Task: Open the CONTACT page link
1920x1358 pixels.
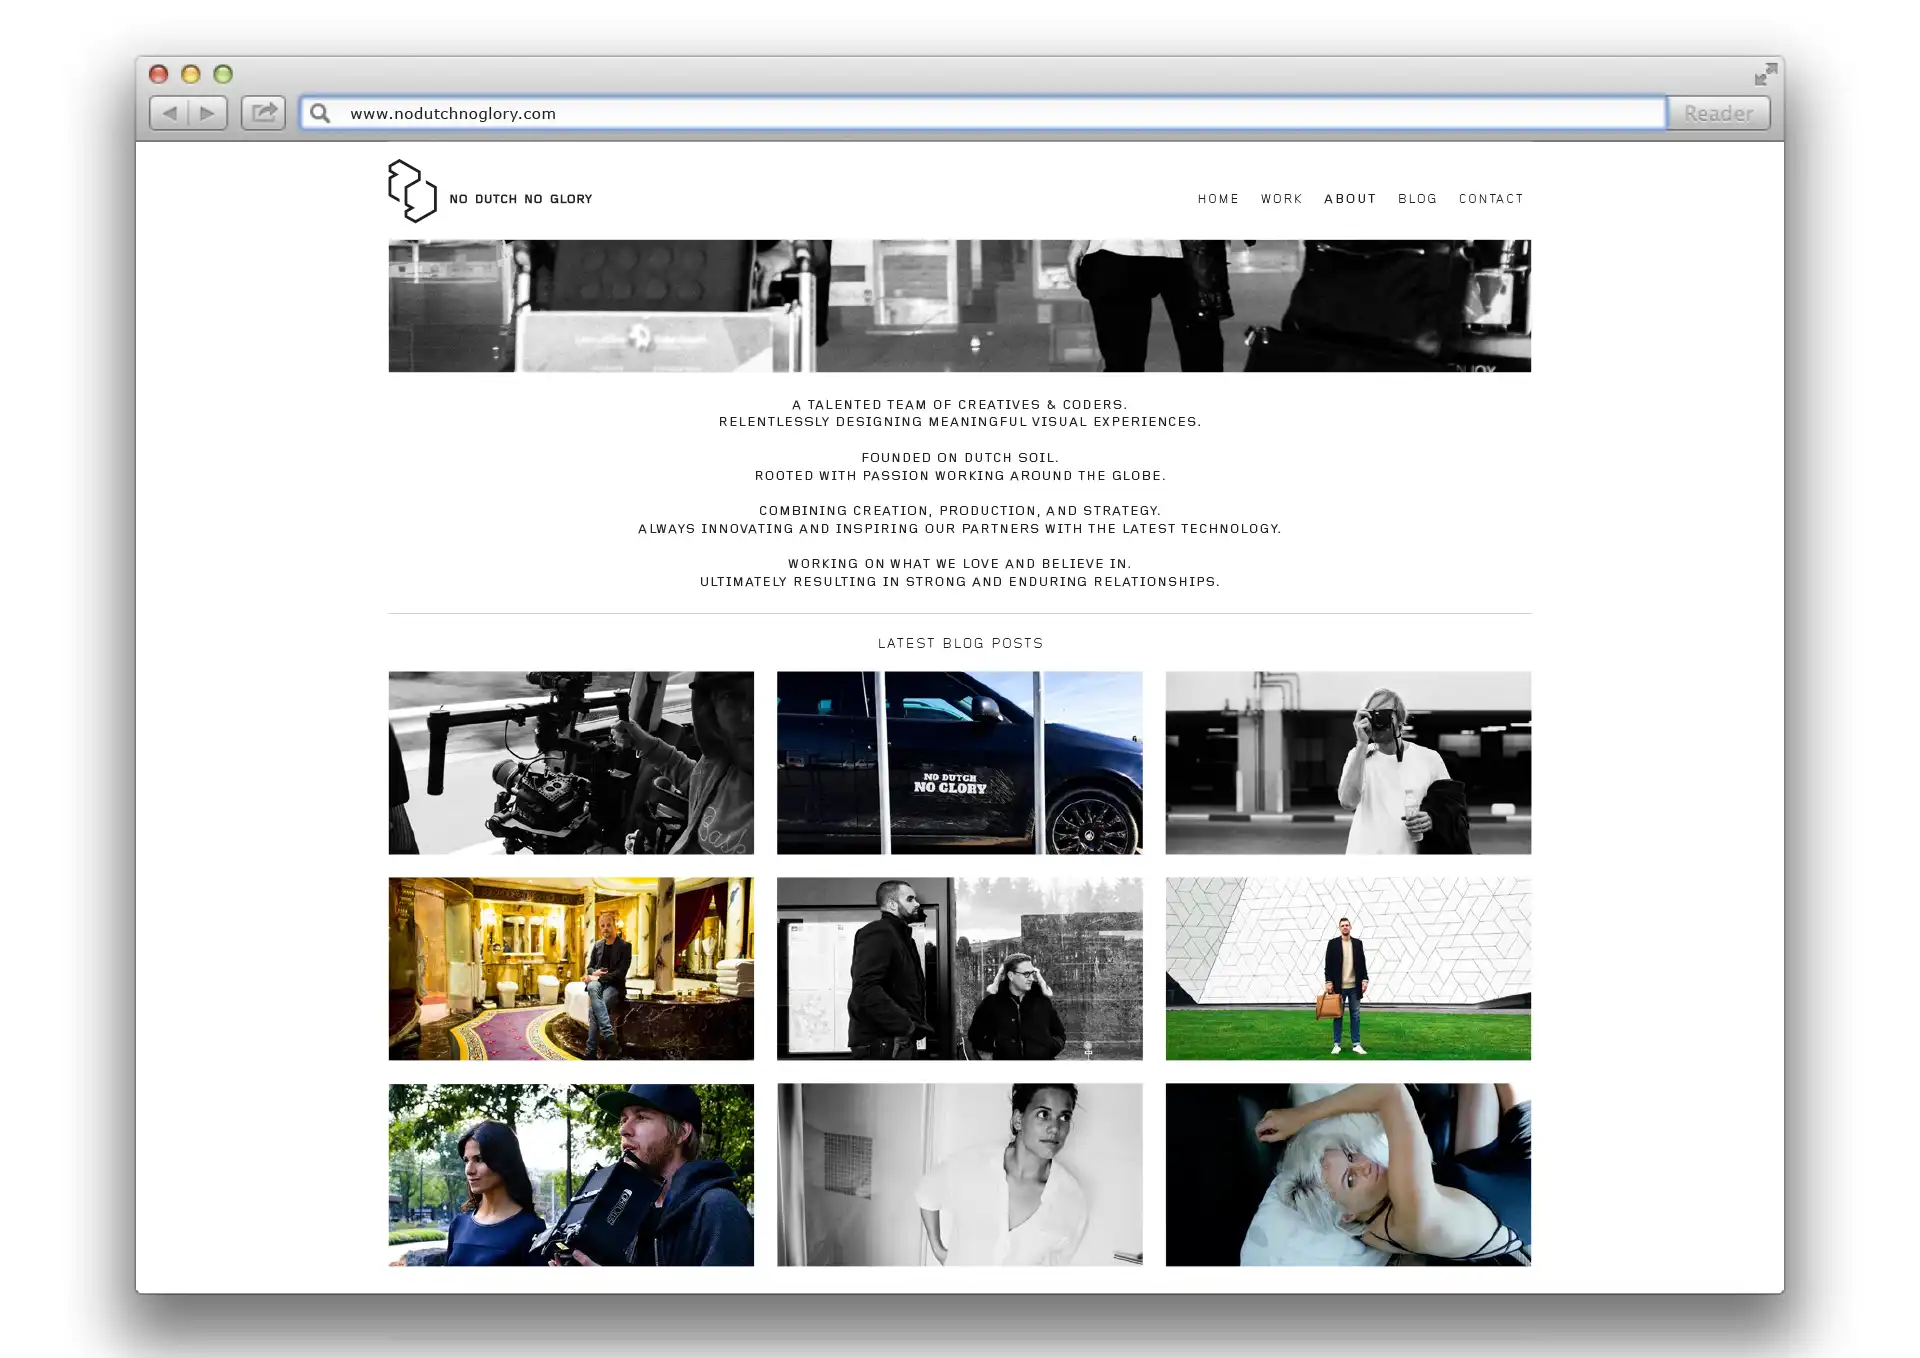Action: [1490, 199]
